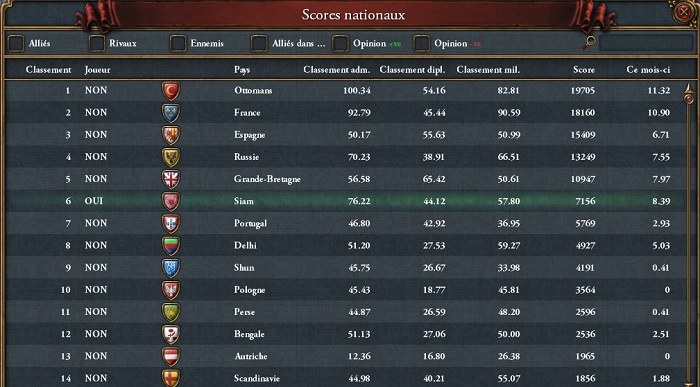Open the Russie flag shield

pos(171,157)
